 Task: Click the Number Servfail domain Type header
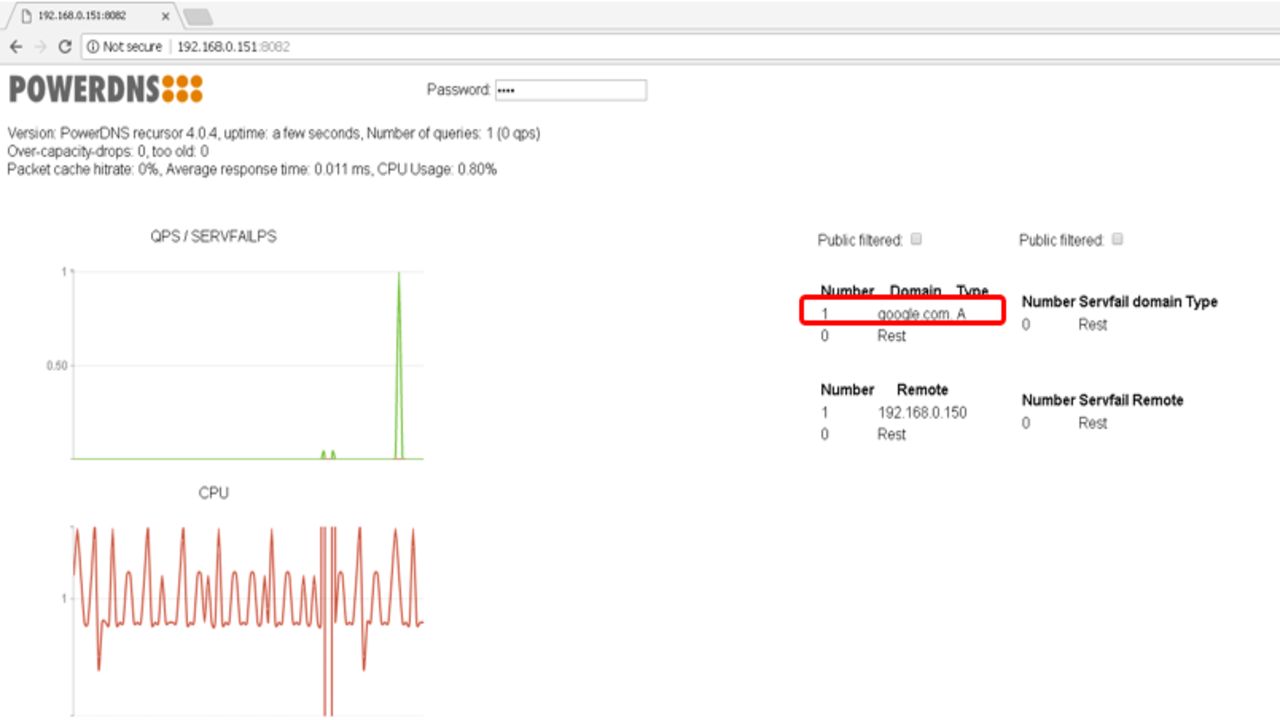tap(1119, 302)
